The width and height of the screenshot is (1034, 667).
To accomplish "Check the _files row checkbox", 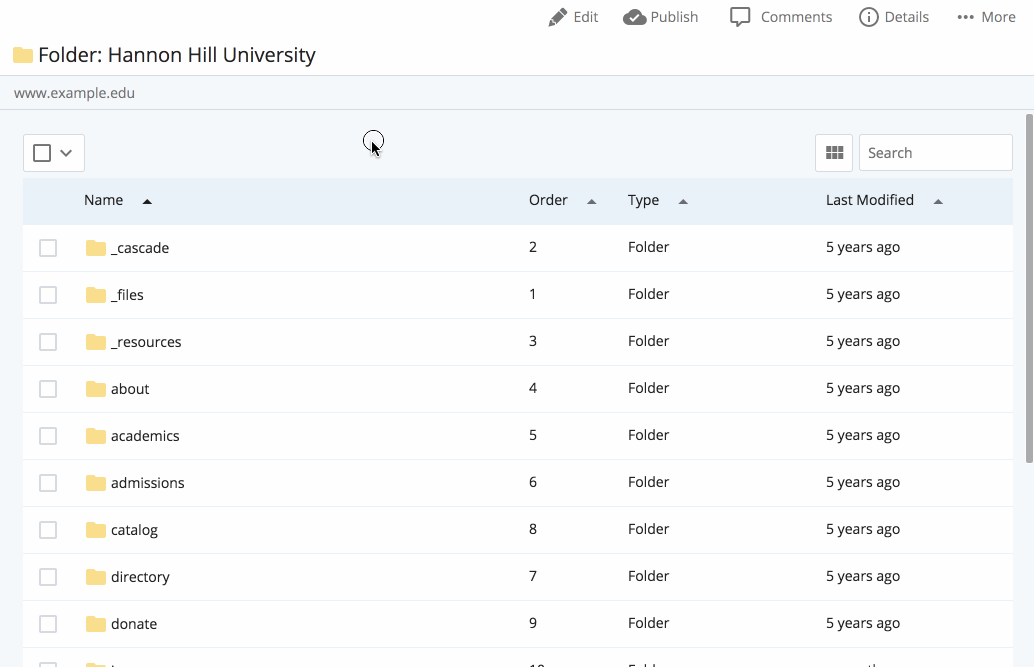I will coord(48,295).
